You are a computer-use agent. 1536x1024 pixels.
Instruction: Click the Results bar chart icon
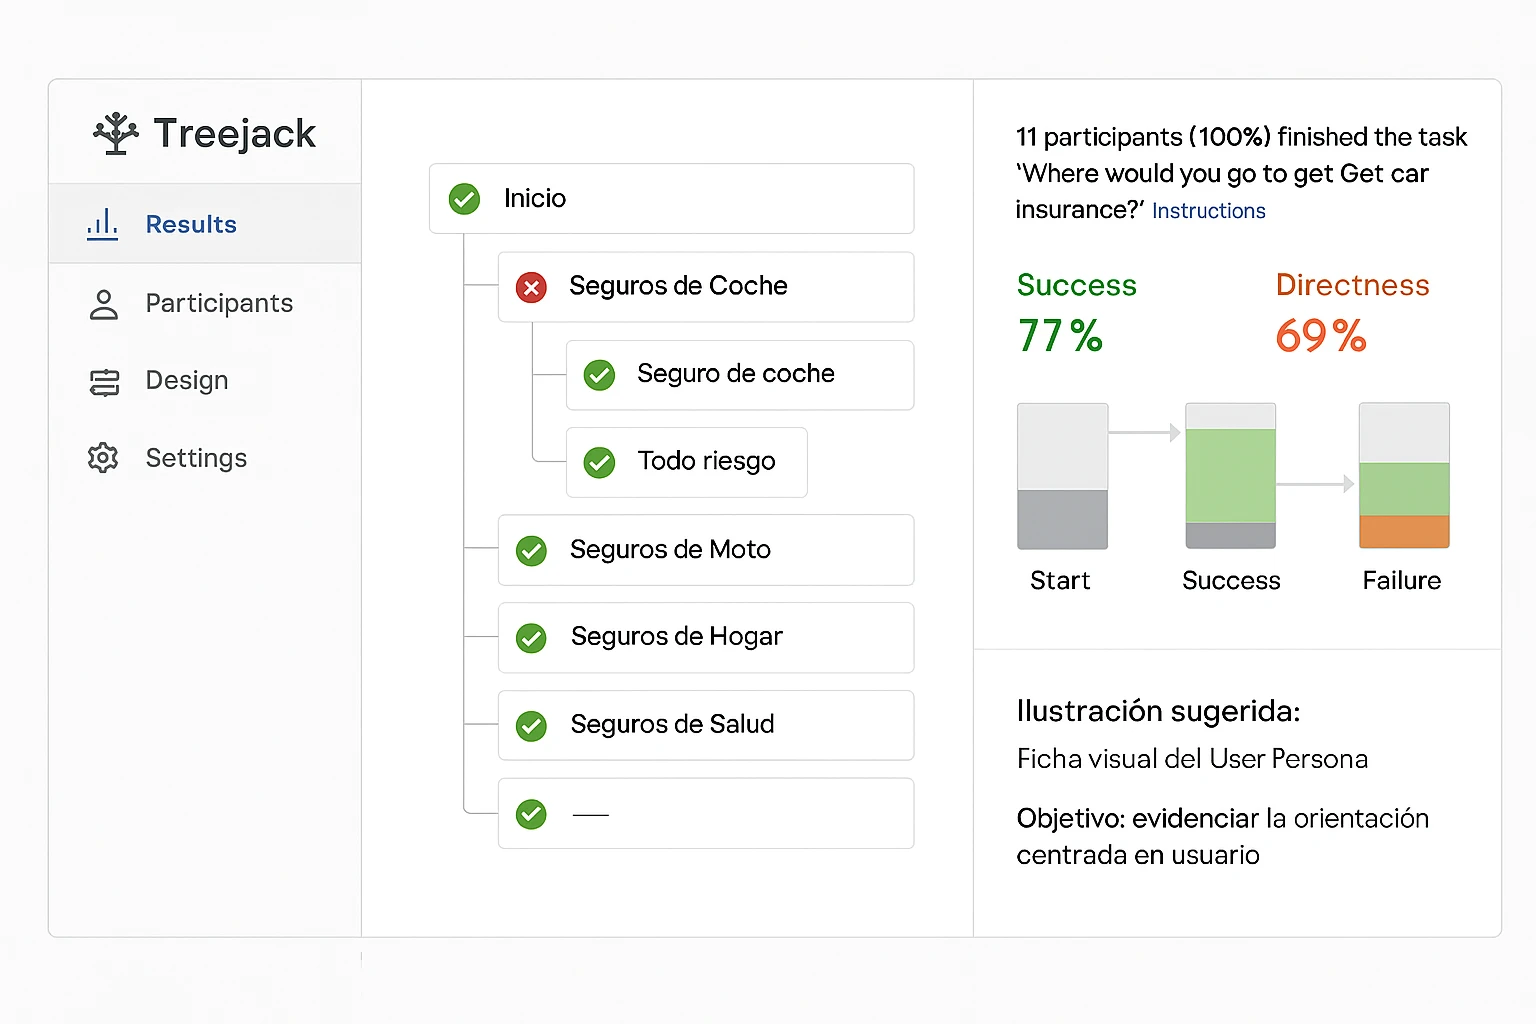coord(102,224)
